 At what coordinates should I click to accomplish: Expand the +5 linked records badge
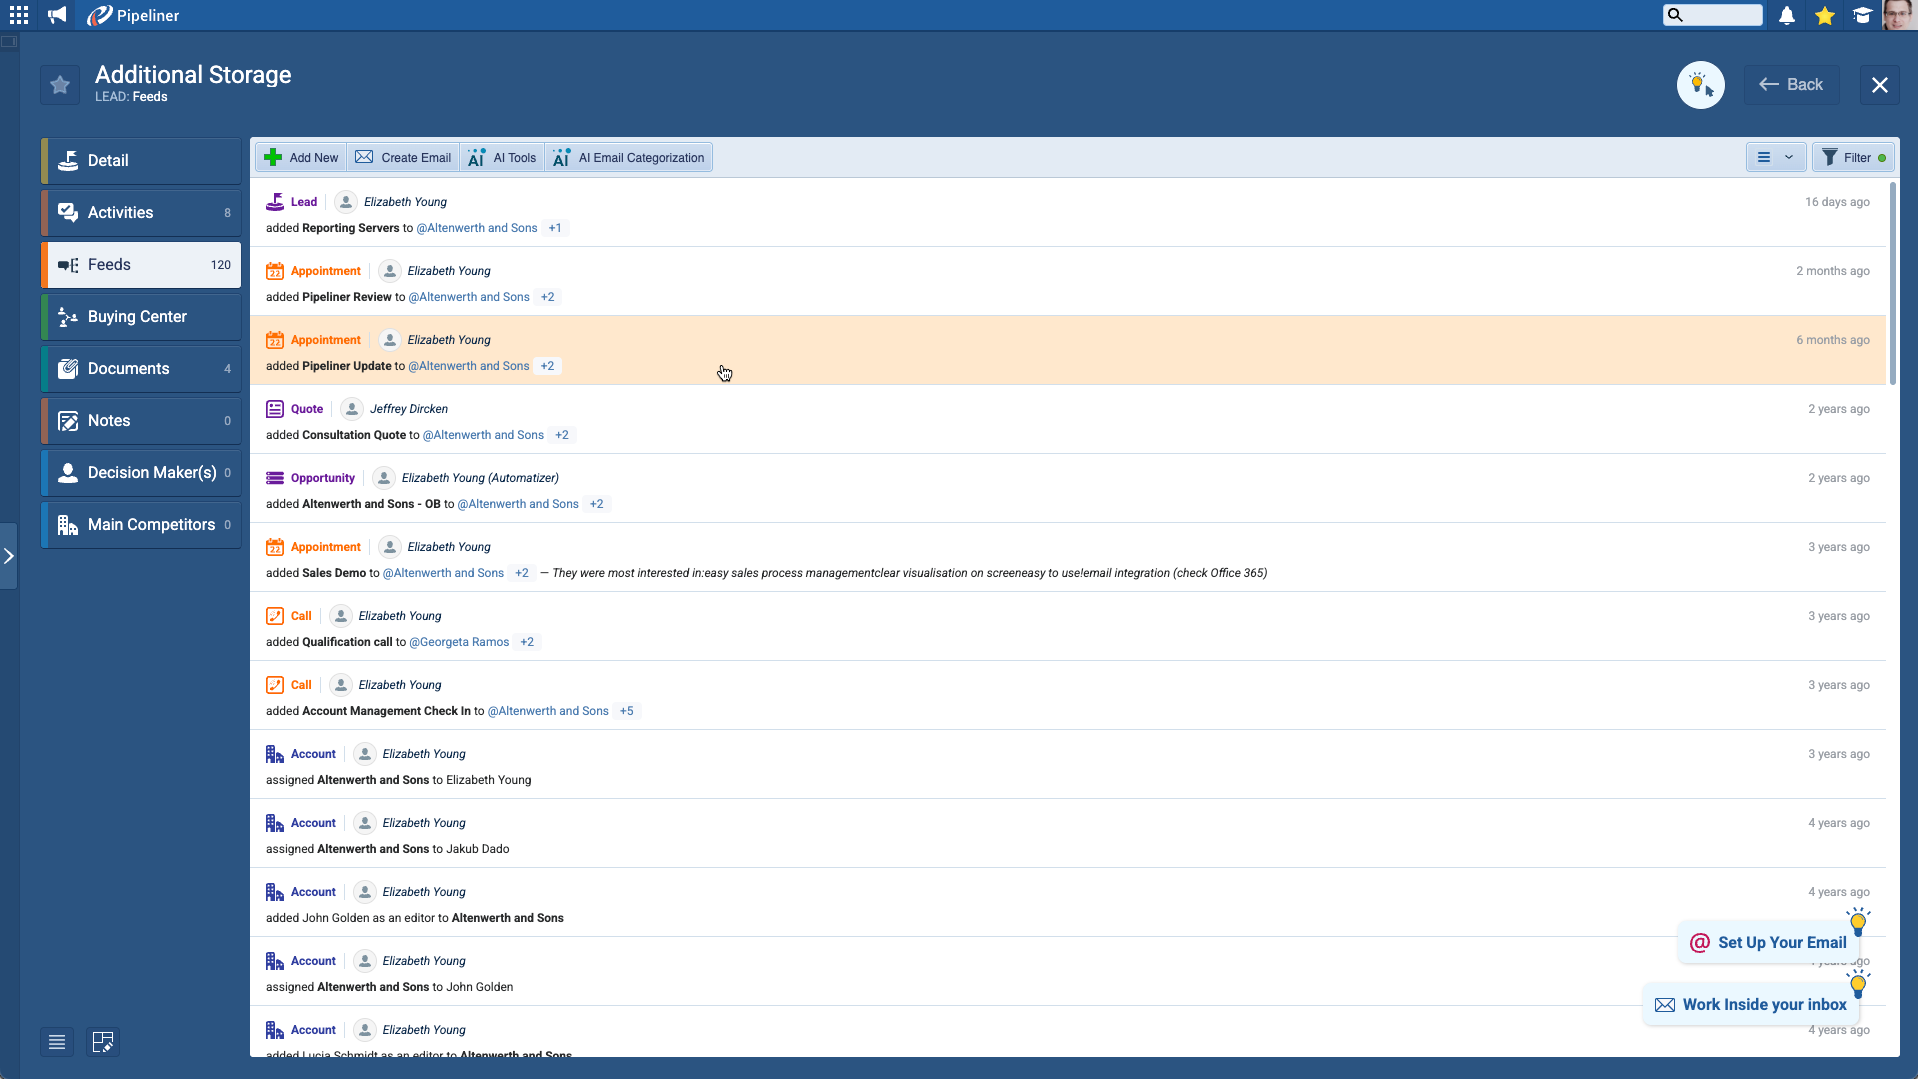point(626,711)
